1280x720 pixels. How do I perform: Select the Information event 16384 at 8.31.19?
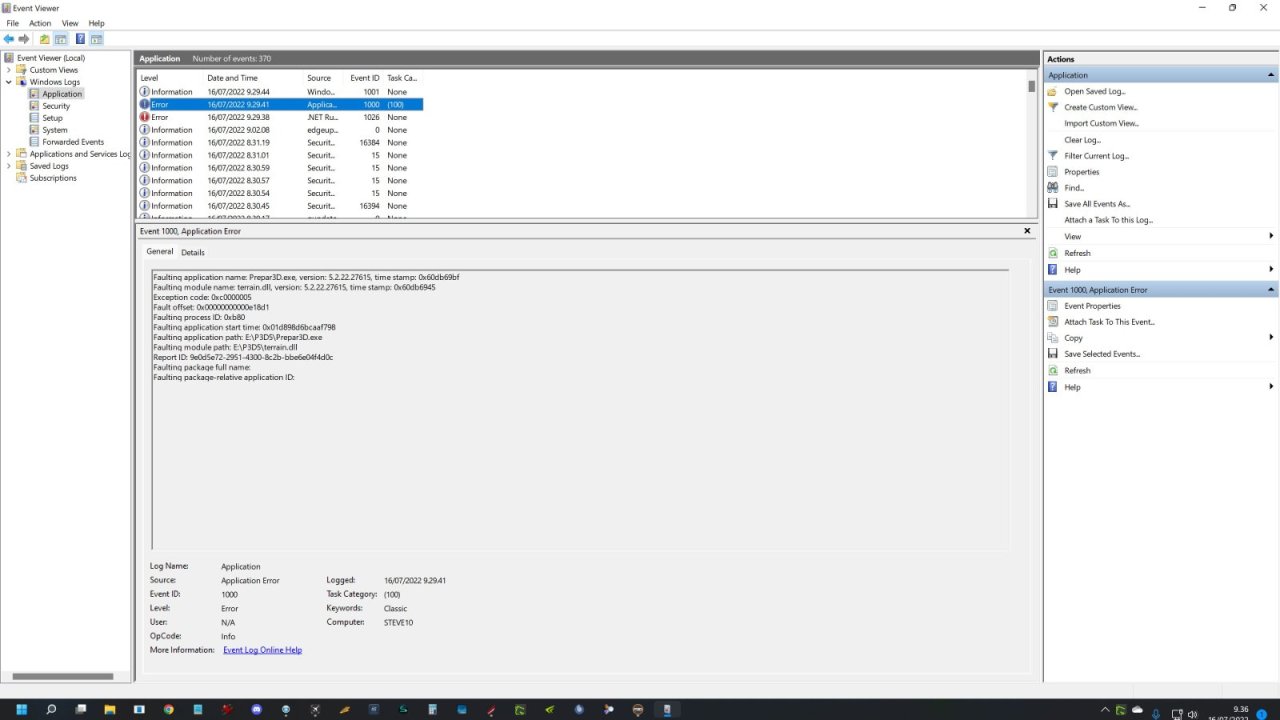click(x=280, y=142)
